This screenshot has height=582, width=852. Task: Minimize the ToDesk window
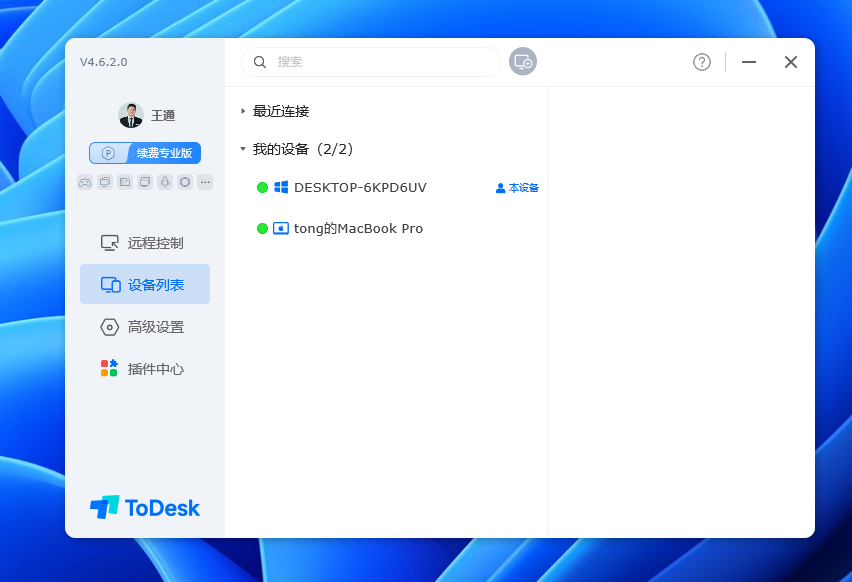pyautogui.click(x=749, y=62)
